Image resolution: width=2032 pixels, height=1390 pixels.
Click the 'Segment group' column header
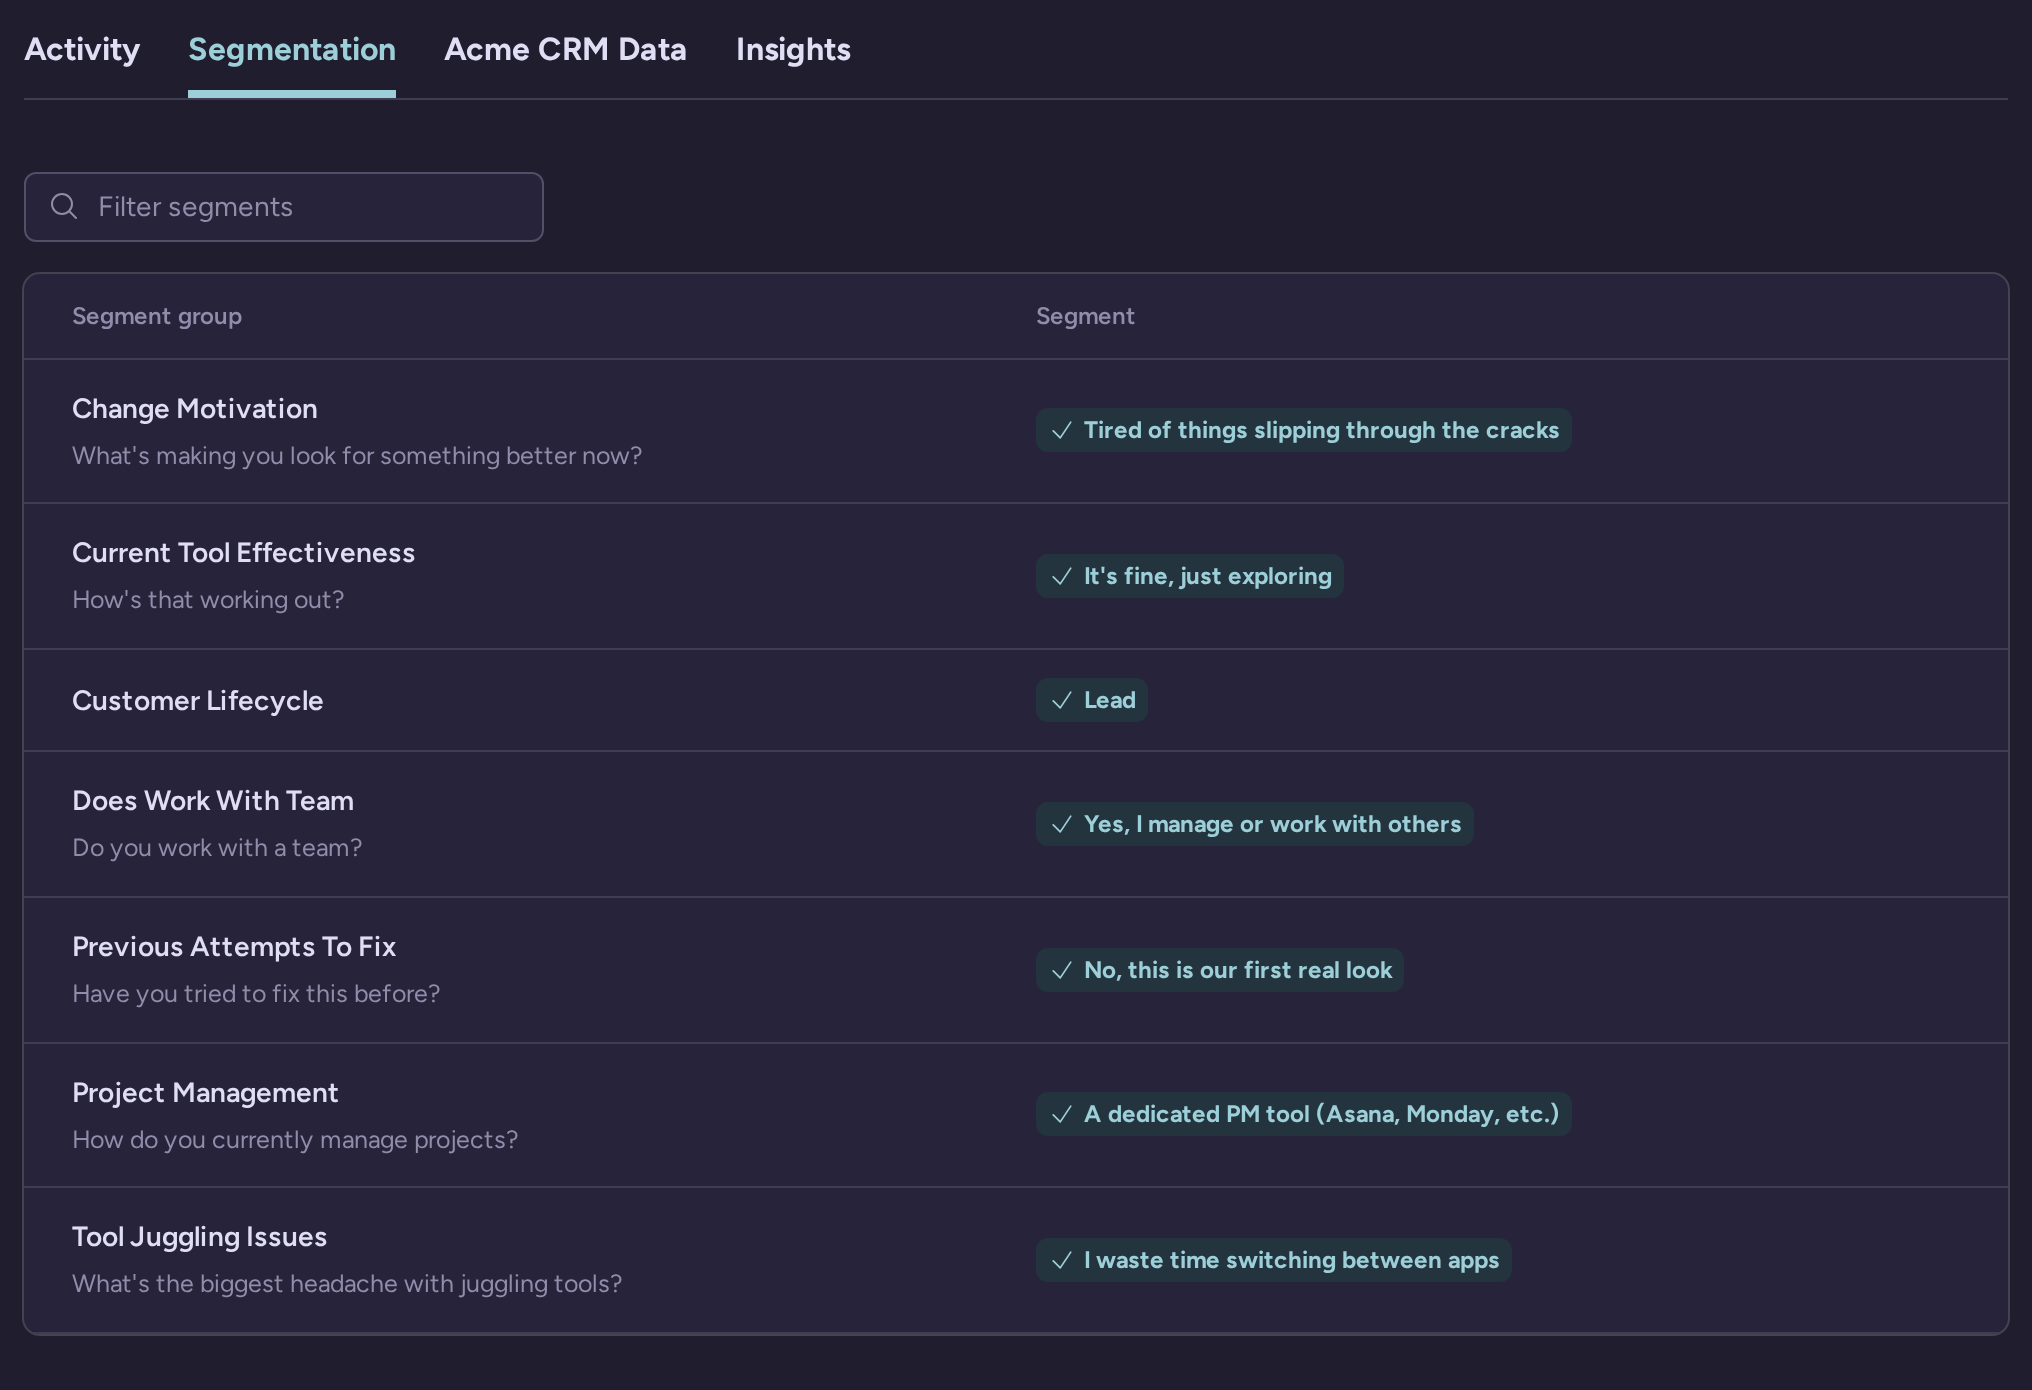(157, 316)
